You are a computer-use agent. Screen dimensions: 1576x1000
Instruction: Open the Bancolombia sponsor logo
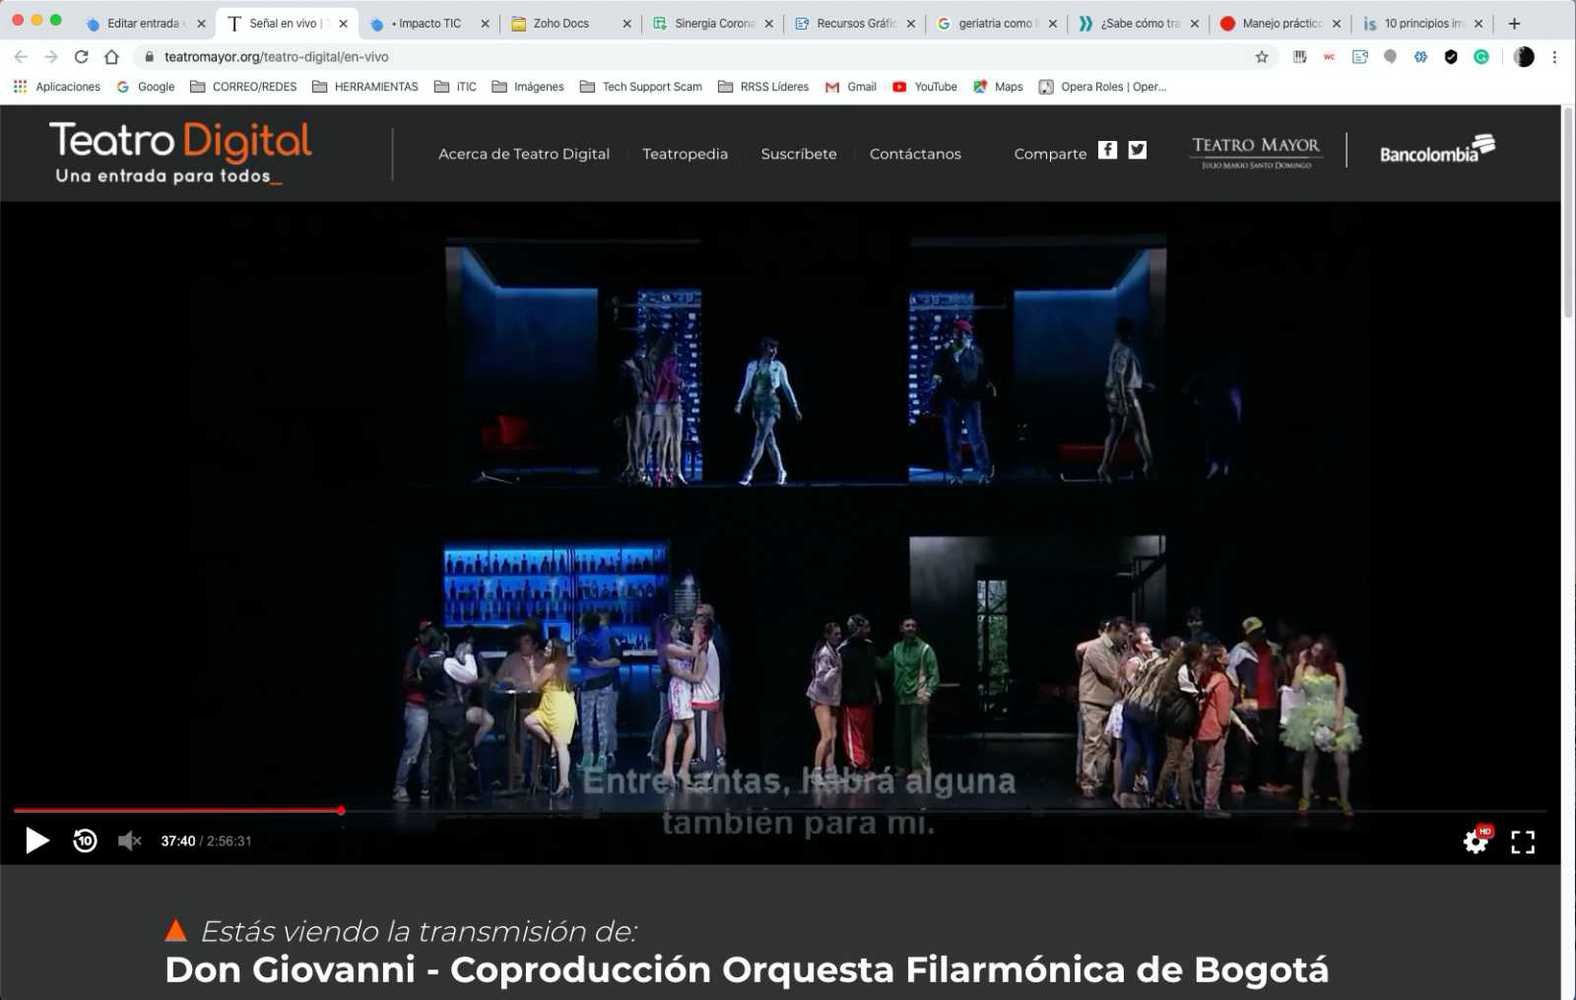pyautogui.click(x=1437, y=150)
